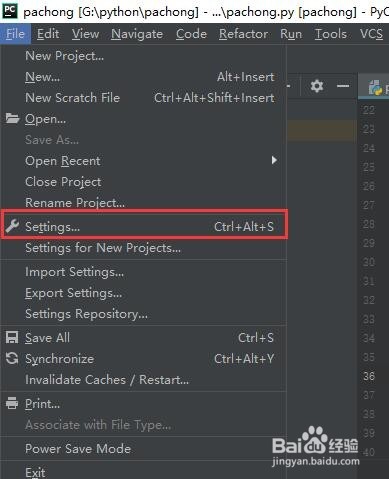Screen dimensions: 389x479
Task: Click the hide panel minus icon
Action: tap(343, 86)
